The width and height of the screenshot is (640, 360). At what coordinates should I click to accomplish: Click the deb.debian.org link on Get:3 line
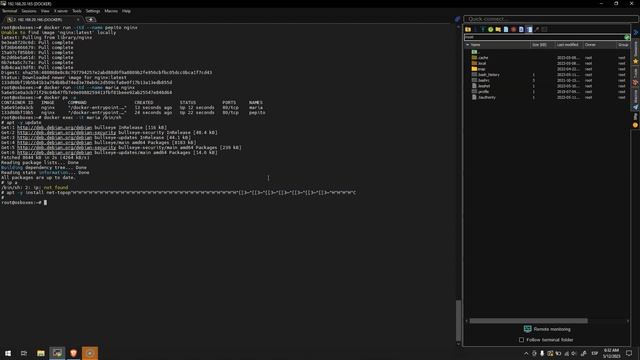55,138
